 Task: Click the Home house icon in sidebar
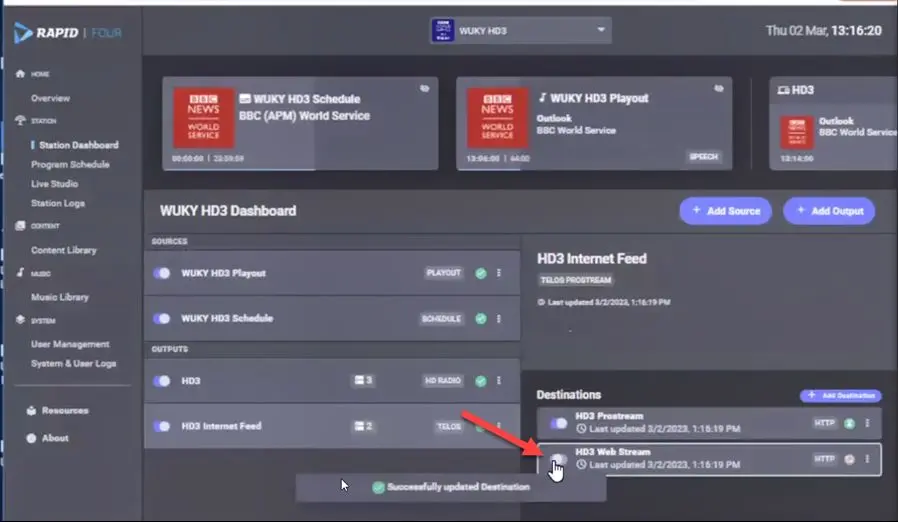point(21,73)
